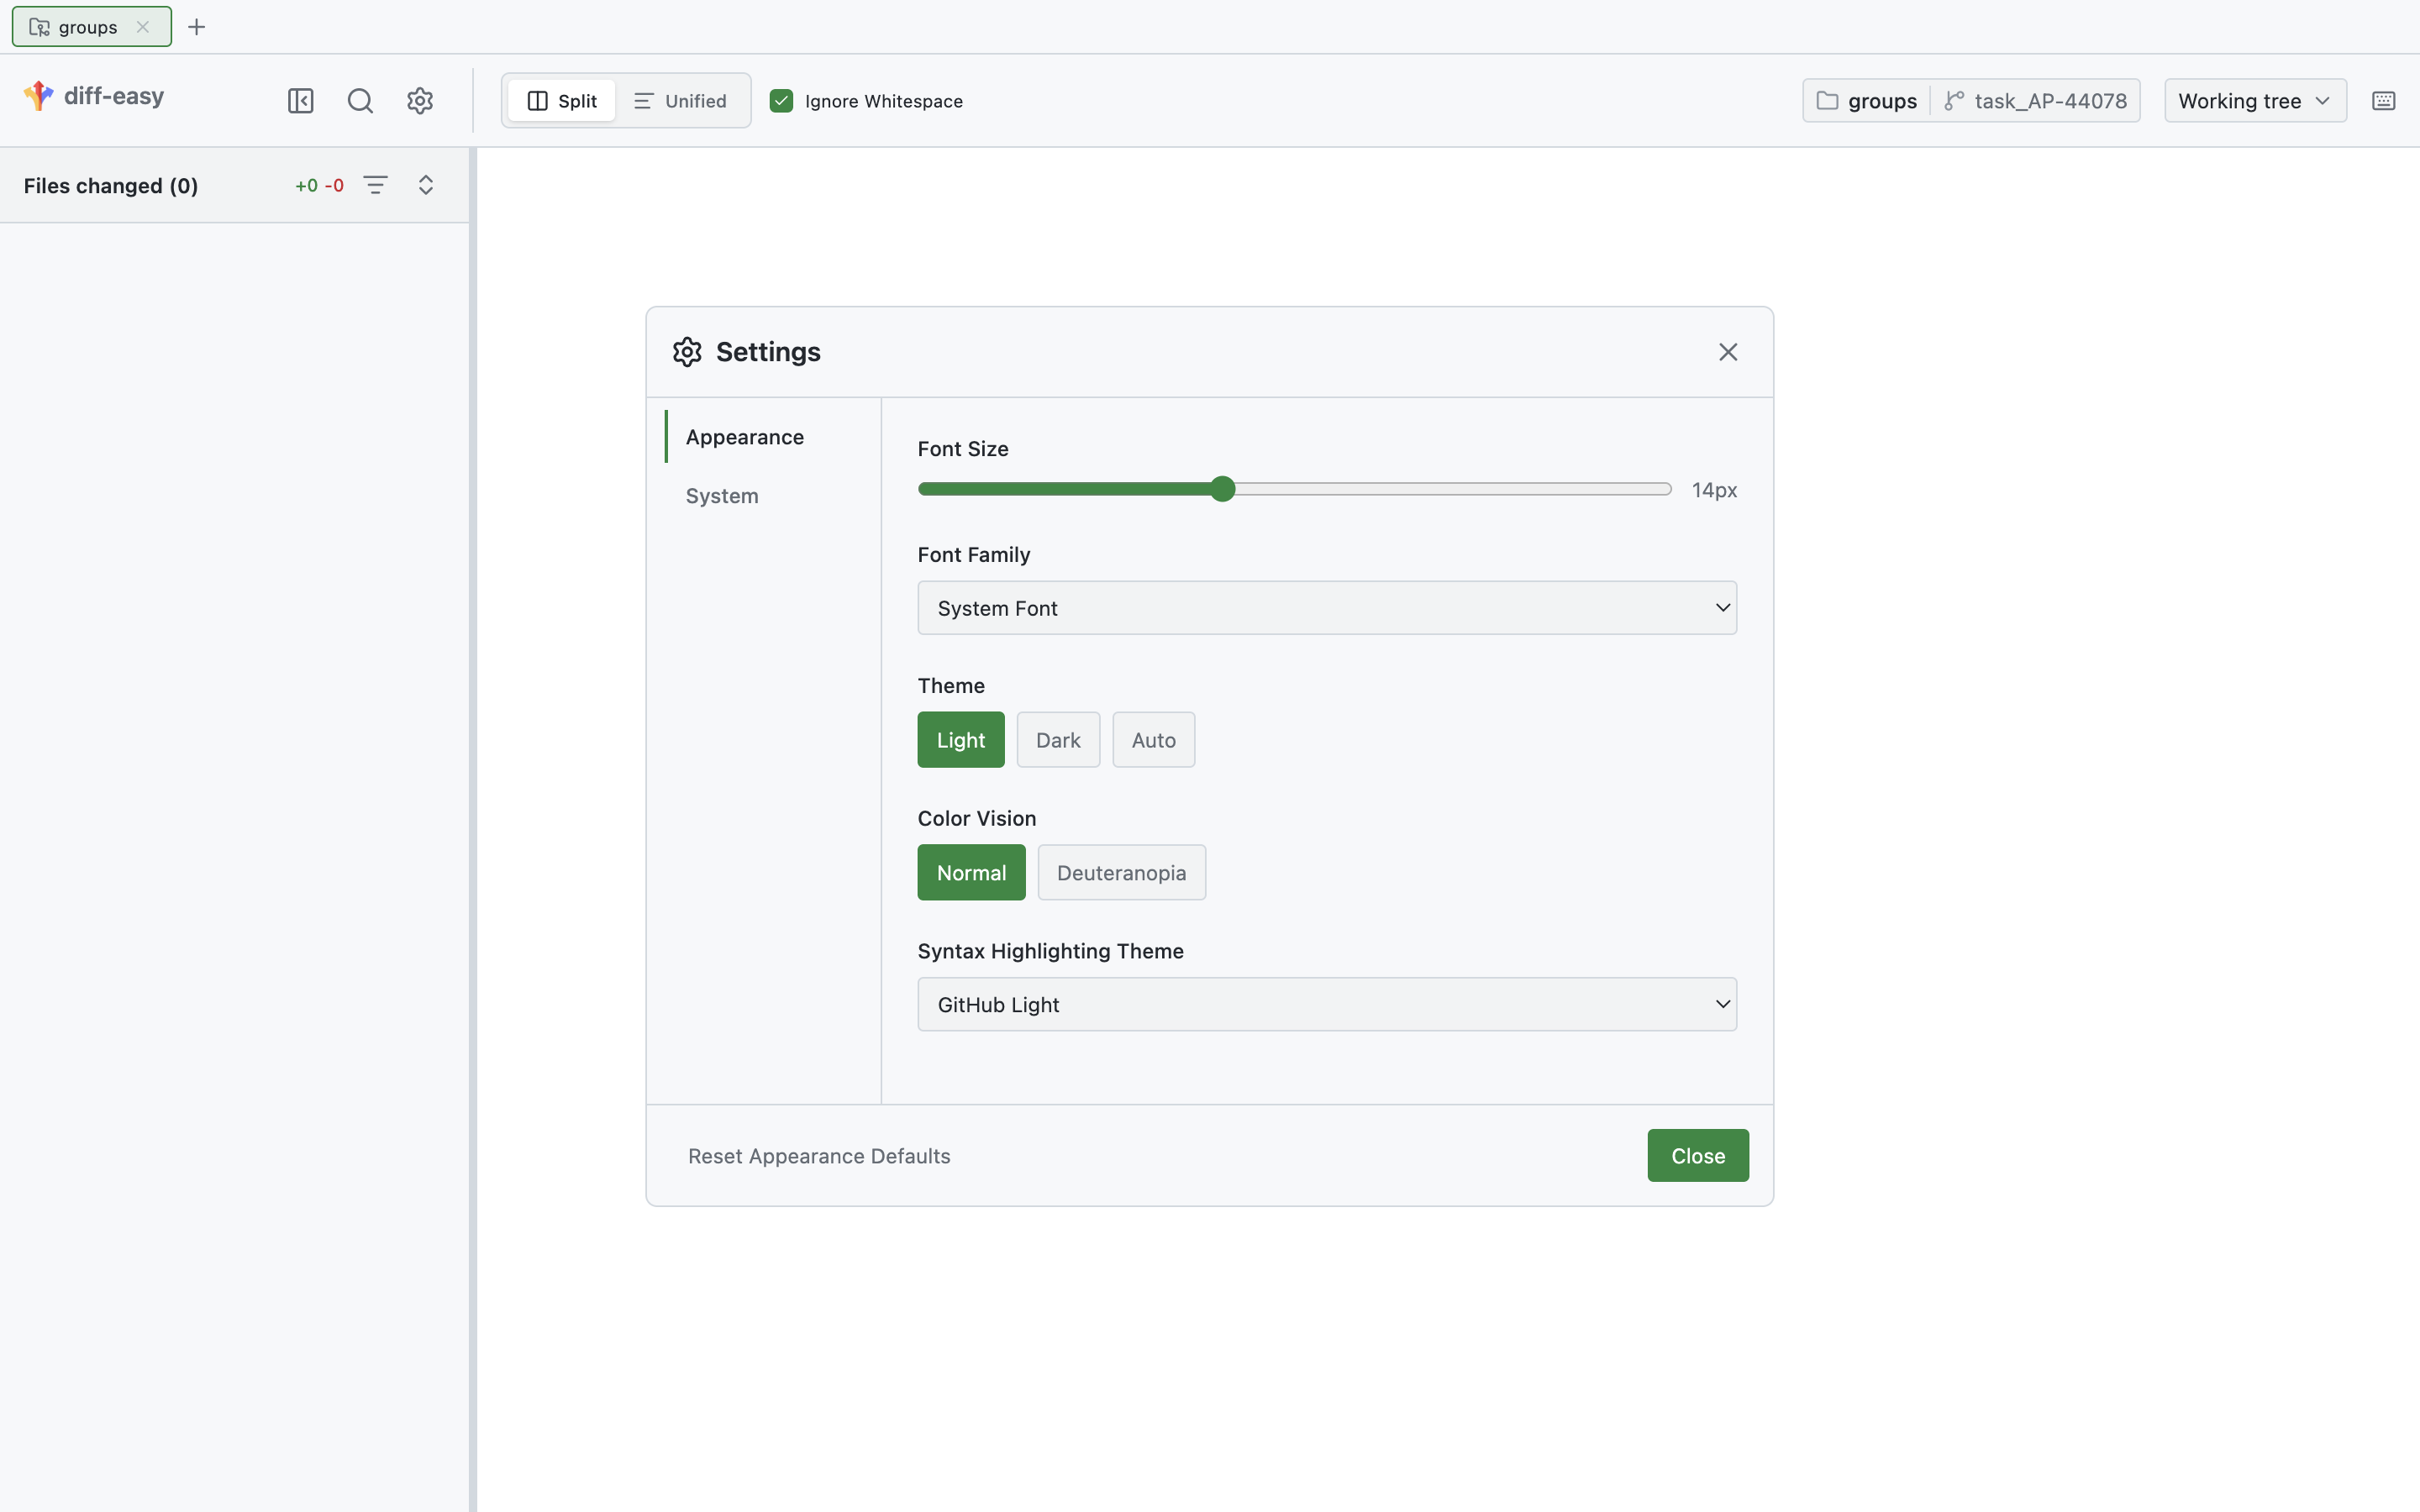Open keyboard shortcuts icon
This screenshot has width=2420, height=1512.
(2384, 101)
